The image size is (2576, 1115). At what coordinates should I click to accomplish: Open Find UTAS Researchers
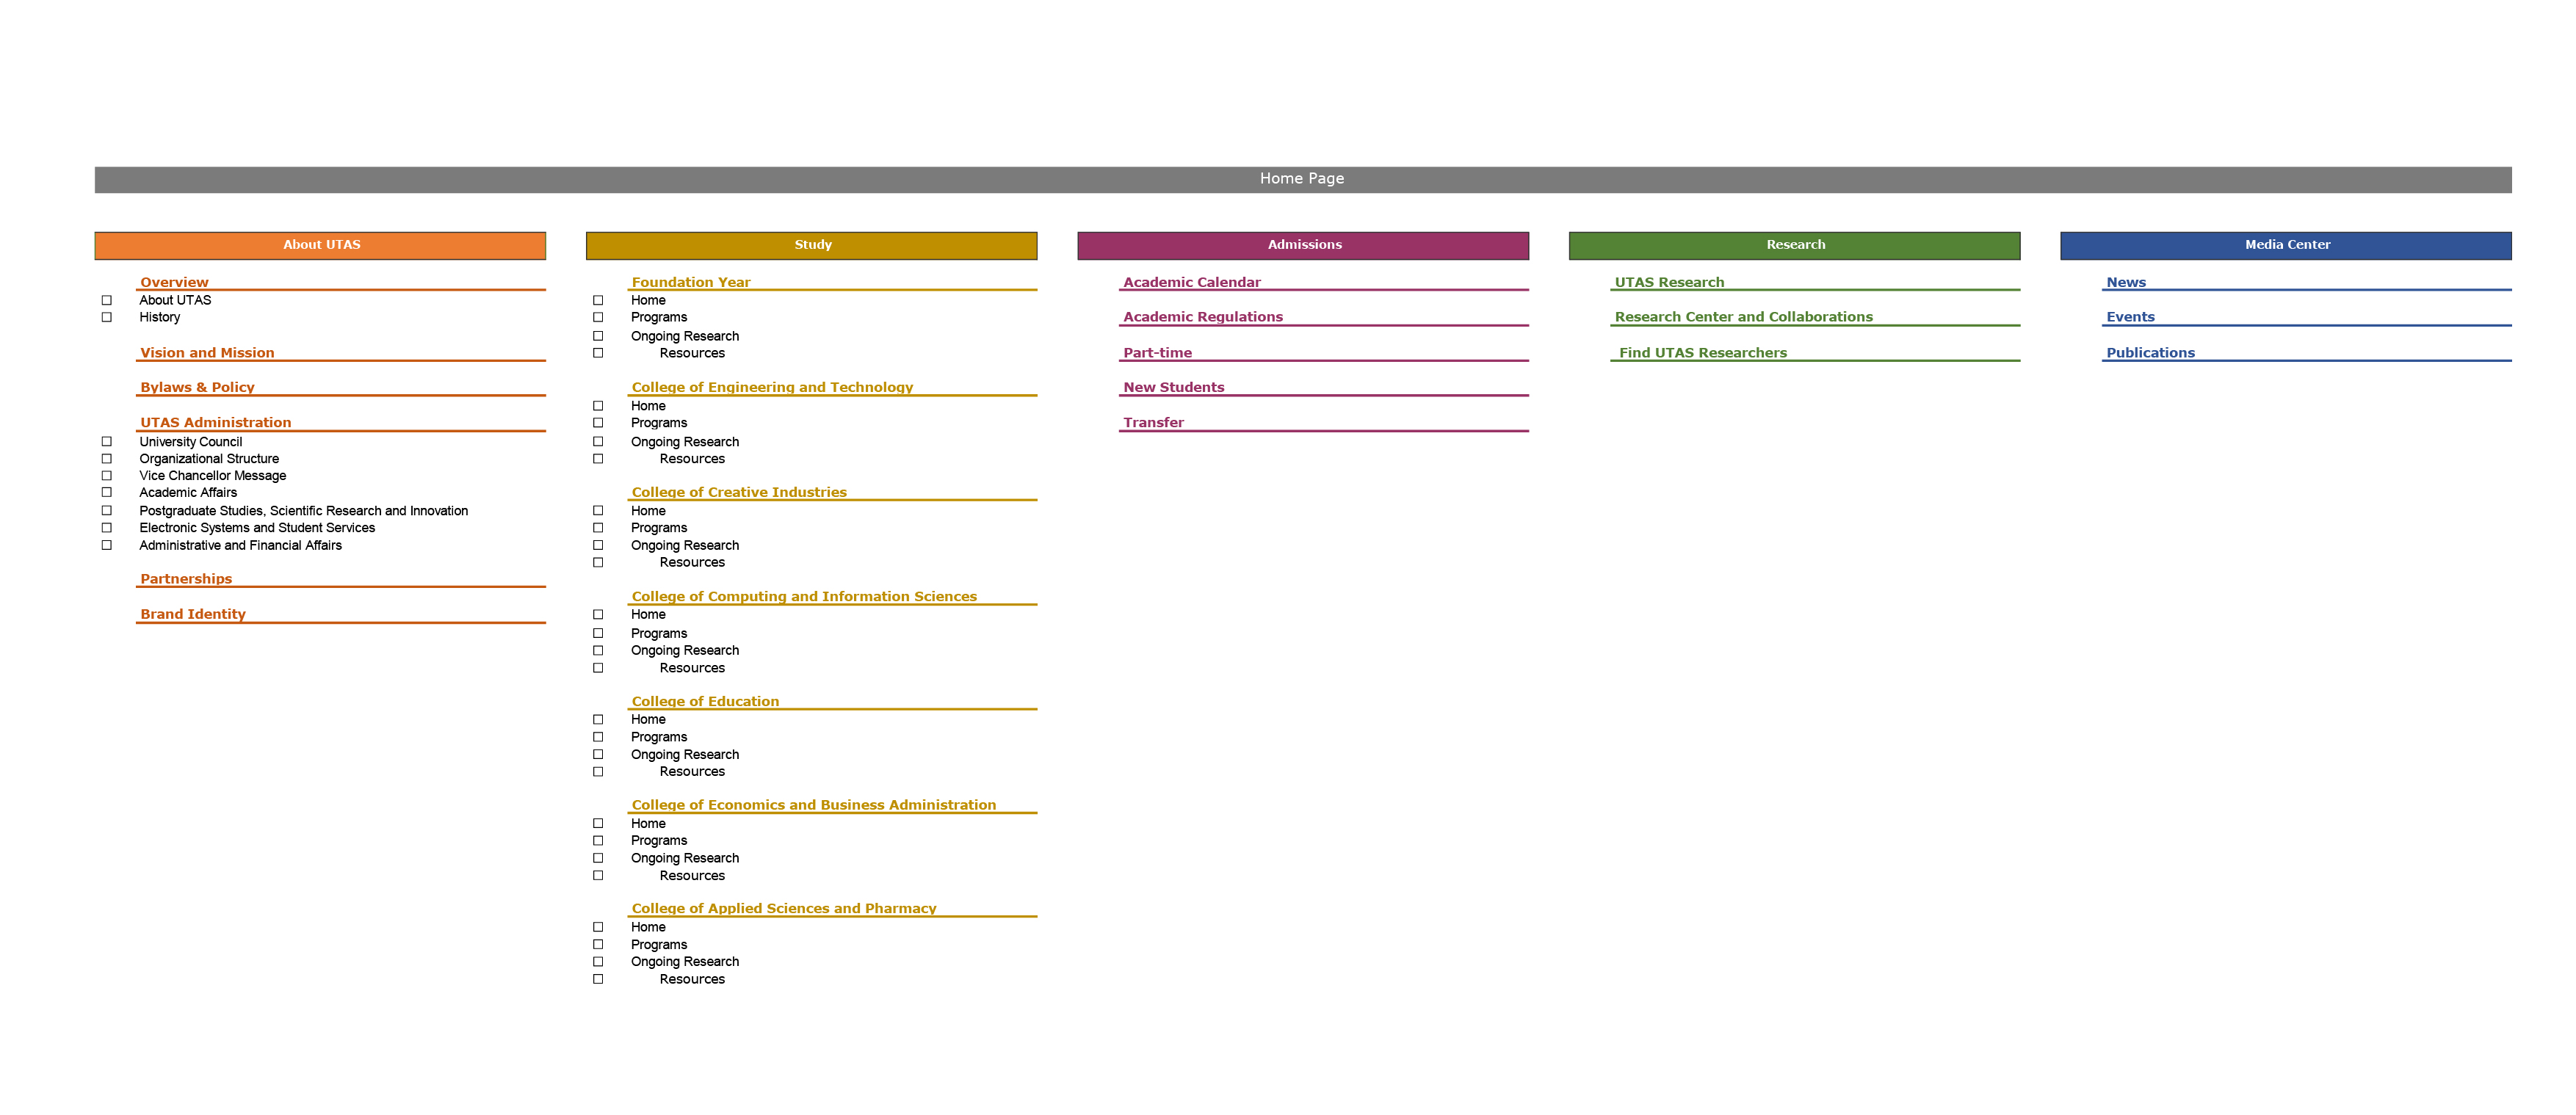tap(1702, 353)
